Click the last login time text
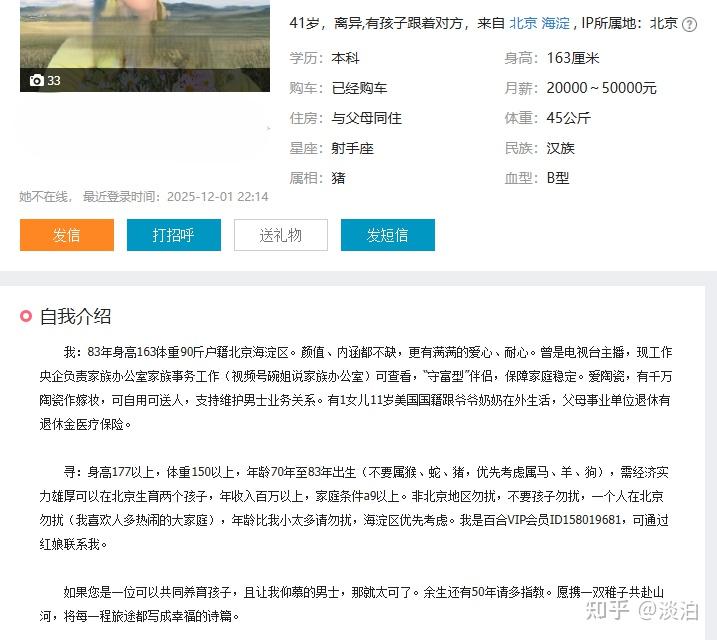This screenshot has height=640, width=717. click(176, 197)
